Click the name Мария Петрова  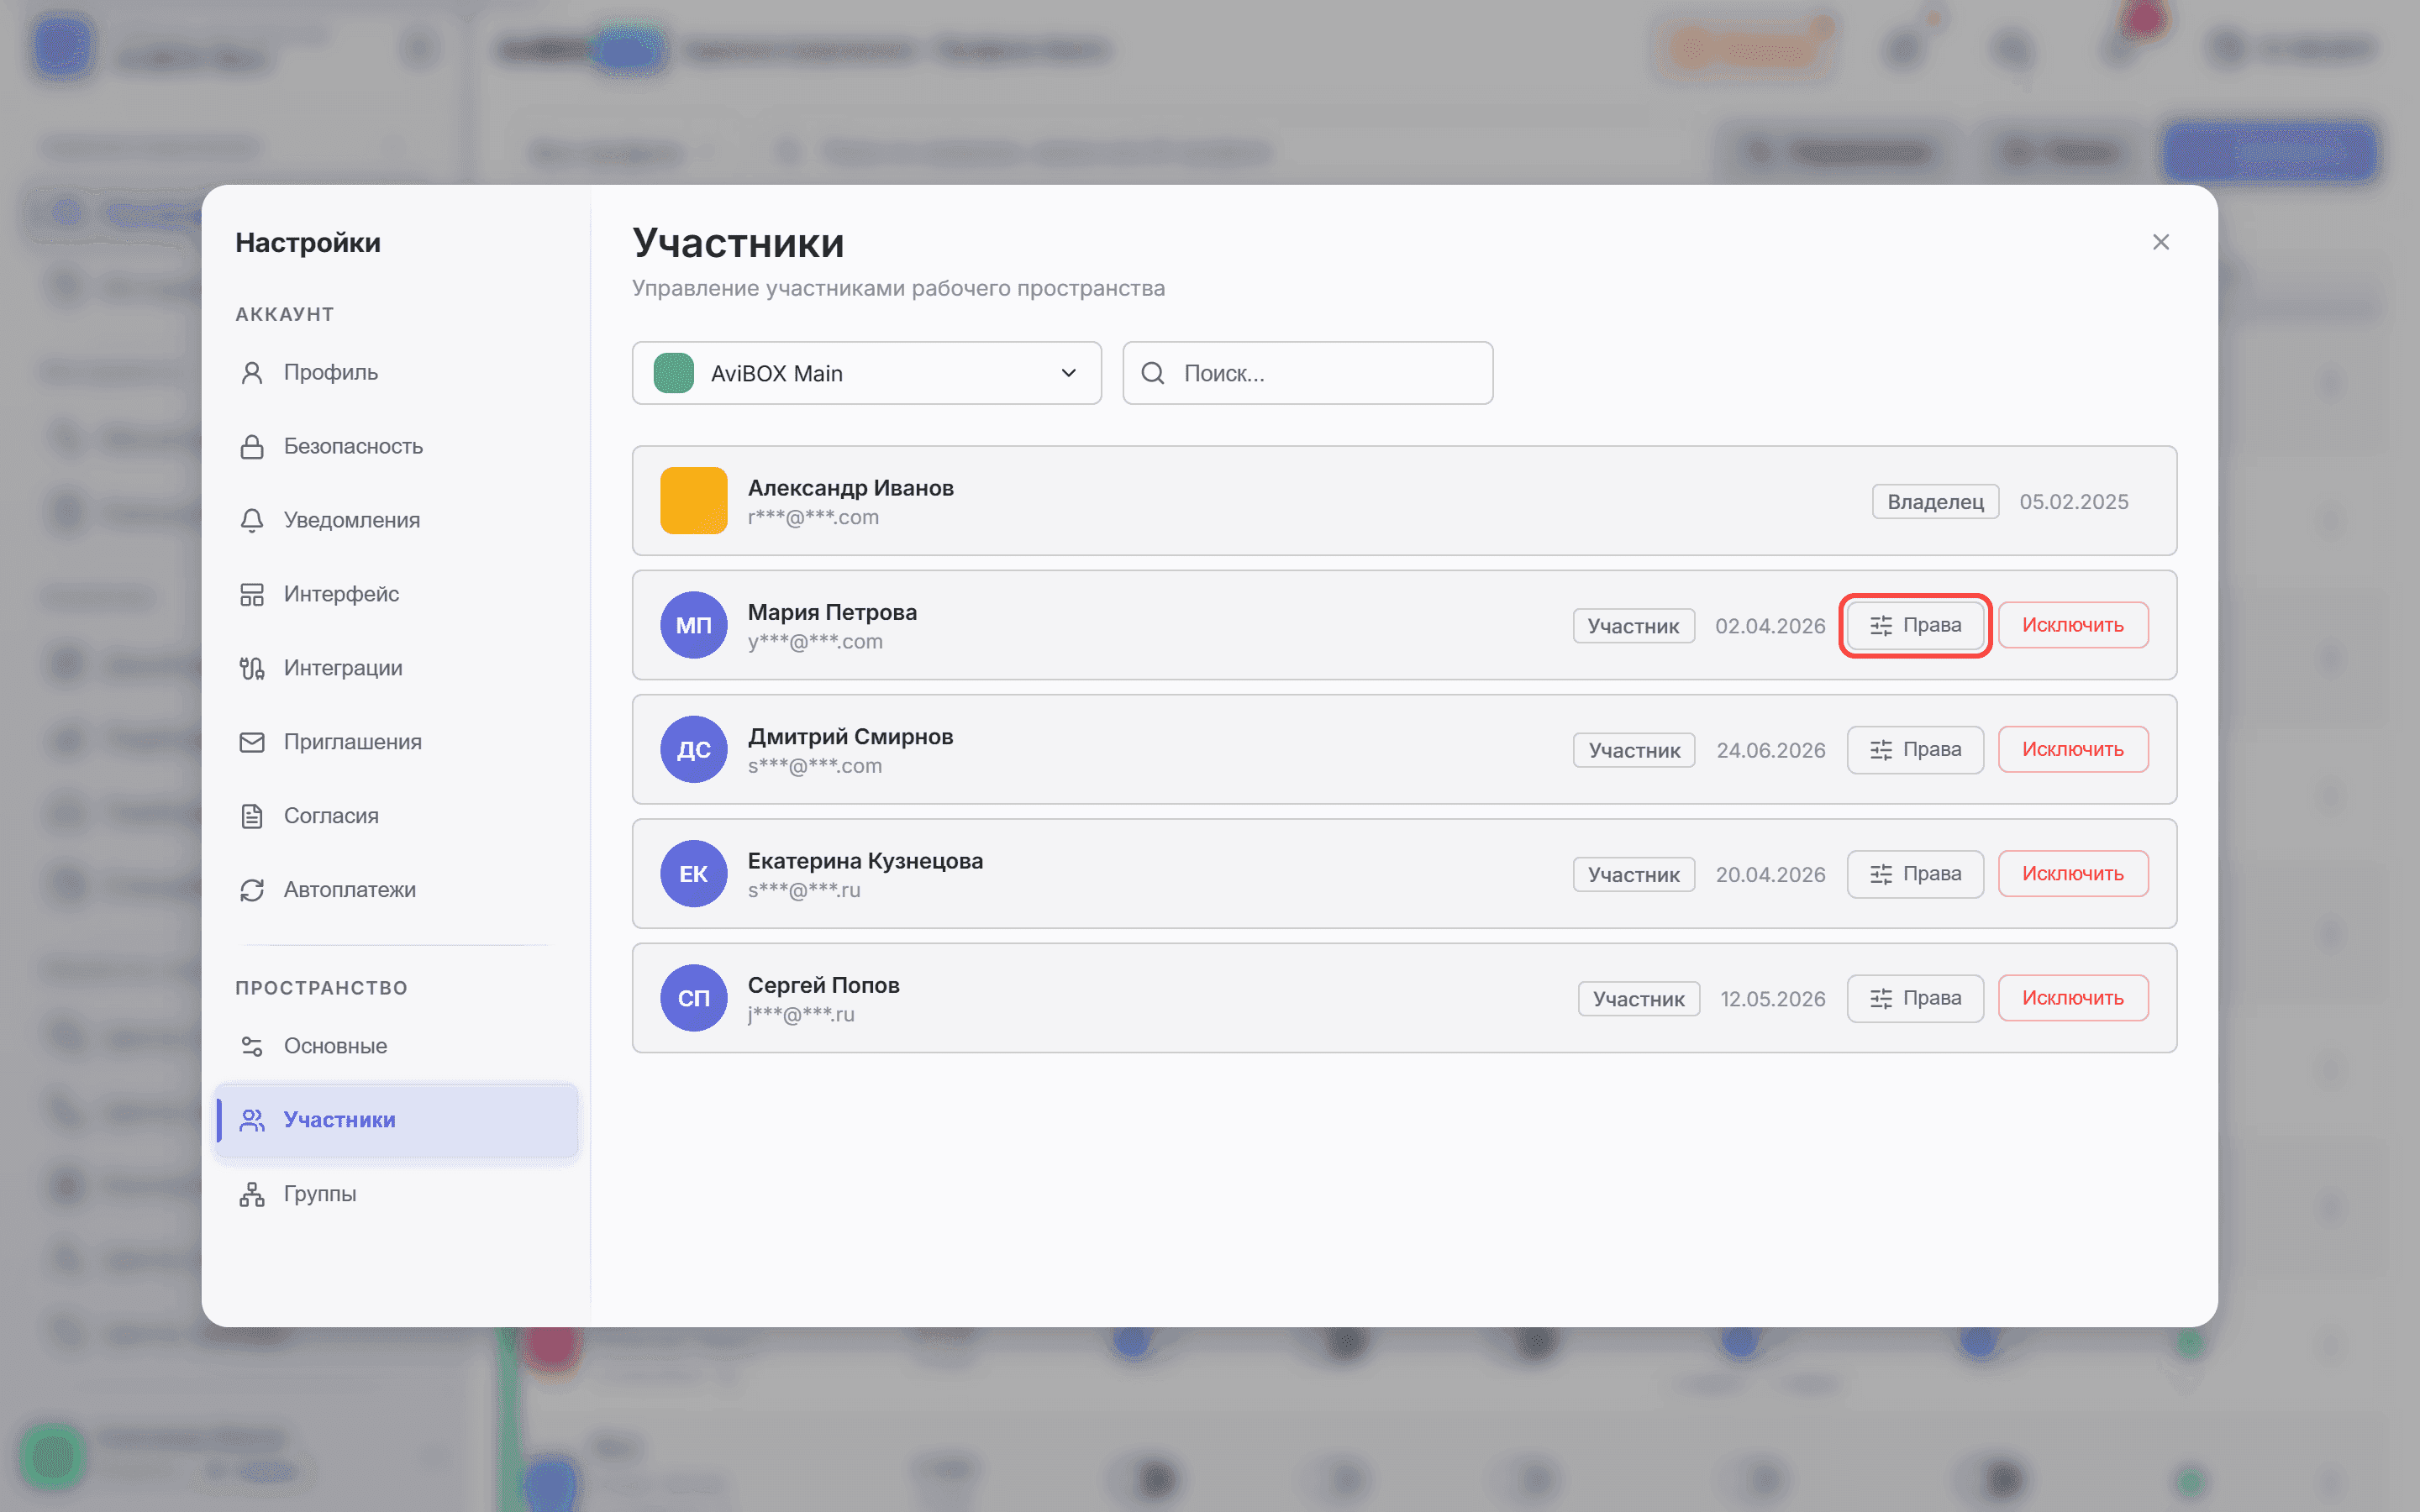pos(832,612)
